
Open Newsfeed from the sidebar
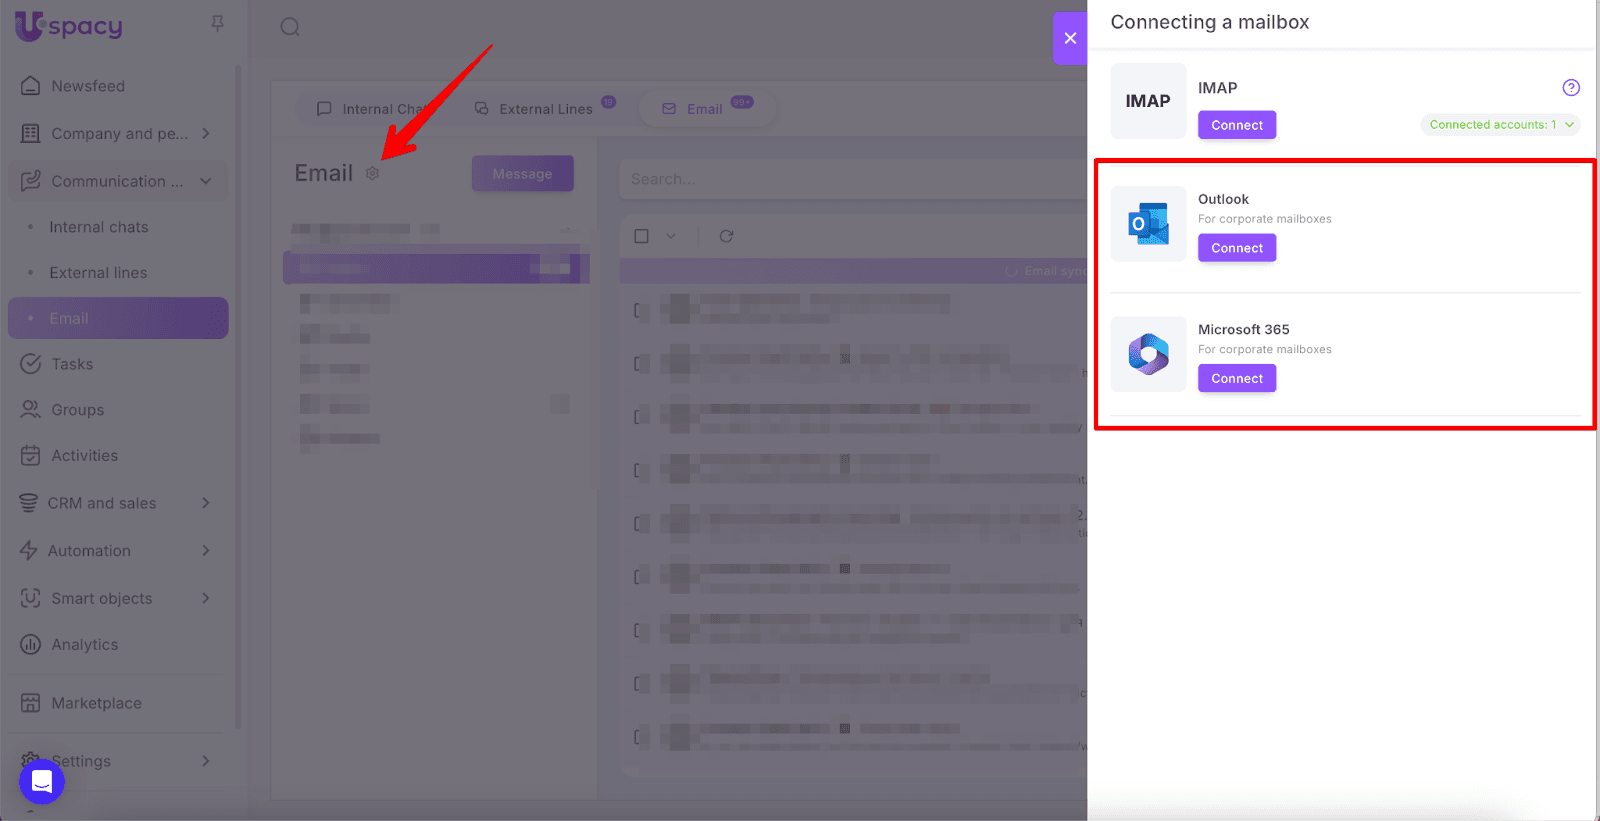coord(88,86)
